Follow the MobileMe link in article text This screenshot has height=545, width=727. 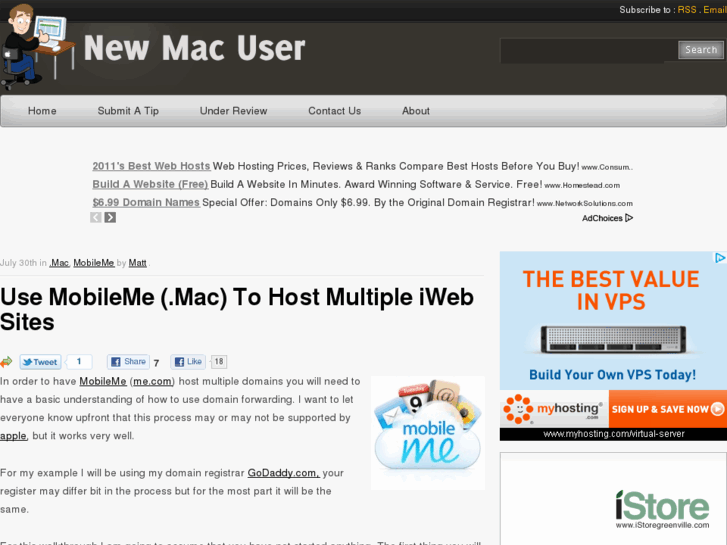click(x=103, y=381)
